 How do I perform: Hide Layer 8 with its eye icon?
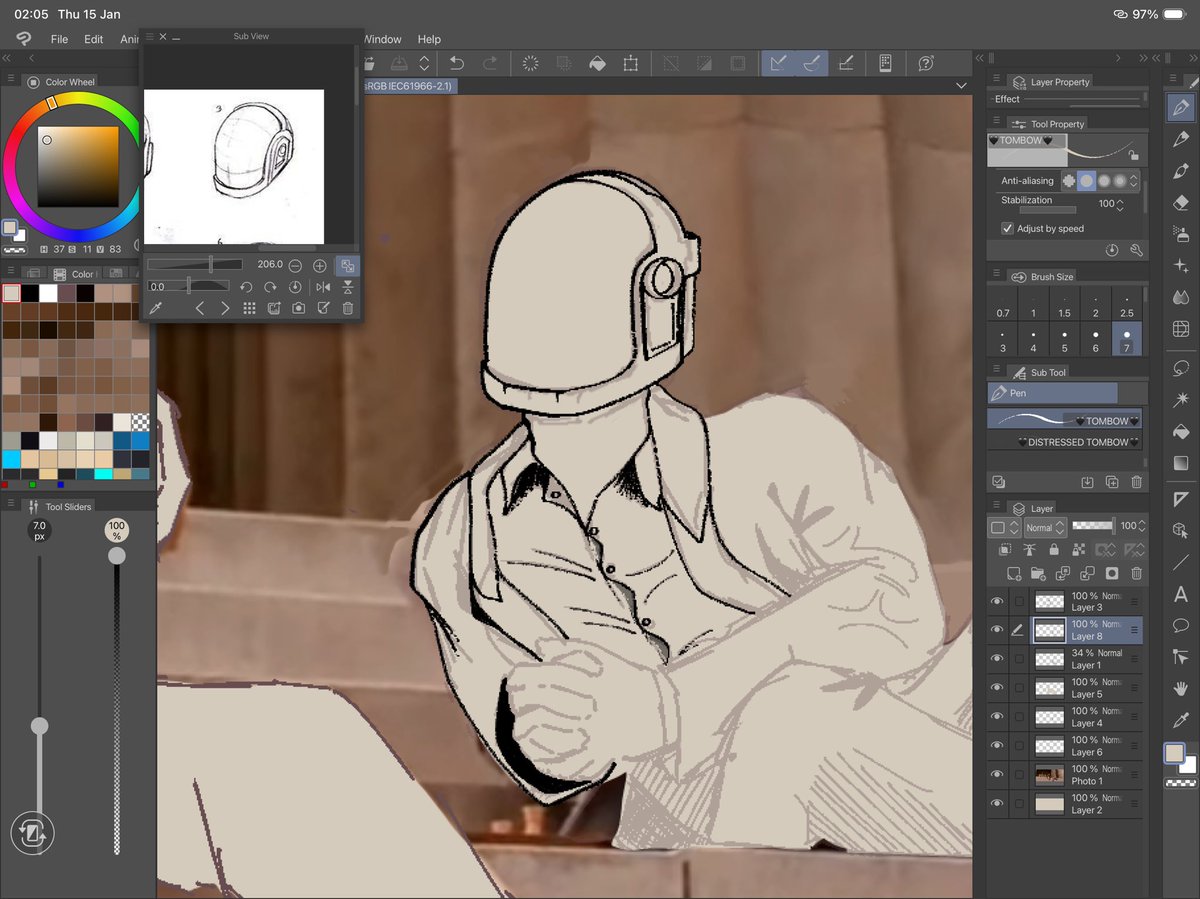click(996, 630)
